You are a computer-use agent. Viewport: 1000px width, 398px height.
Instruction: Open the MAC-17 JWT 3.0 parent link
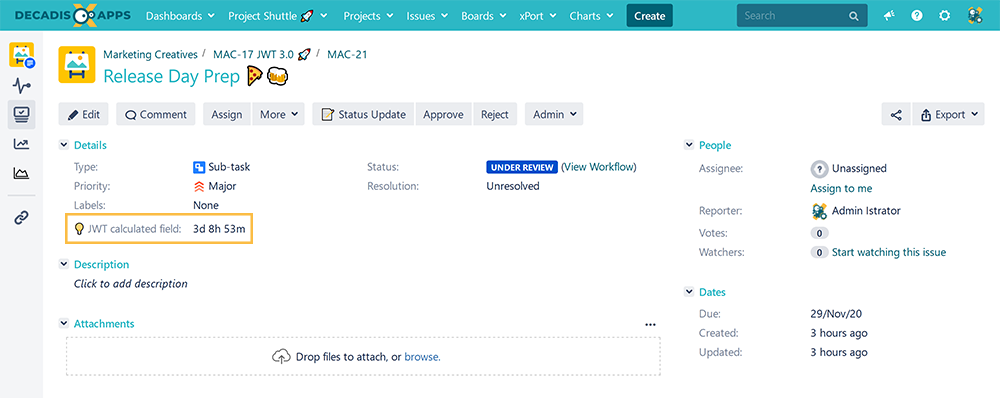coord(261,55)
